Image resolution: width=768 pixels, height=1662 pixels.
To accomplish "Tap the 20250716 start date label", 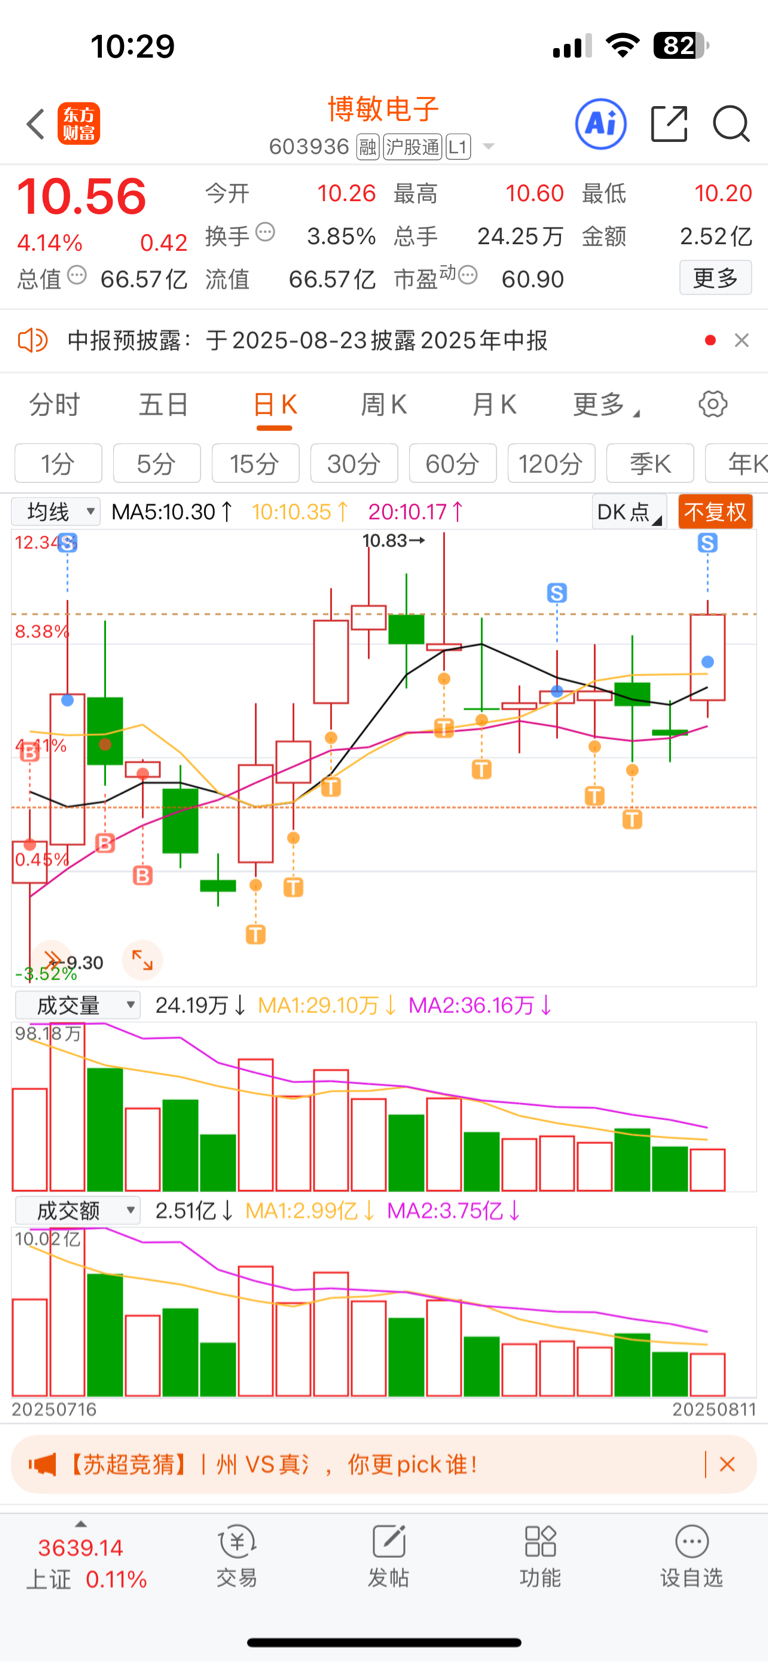I will [54, 1409].
